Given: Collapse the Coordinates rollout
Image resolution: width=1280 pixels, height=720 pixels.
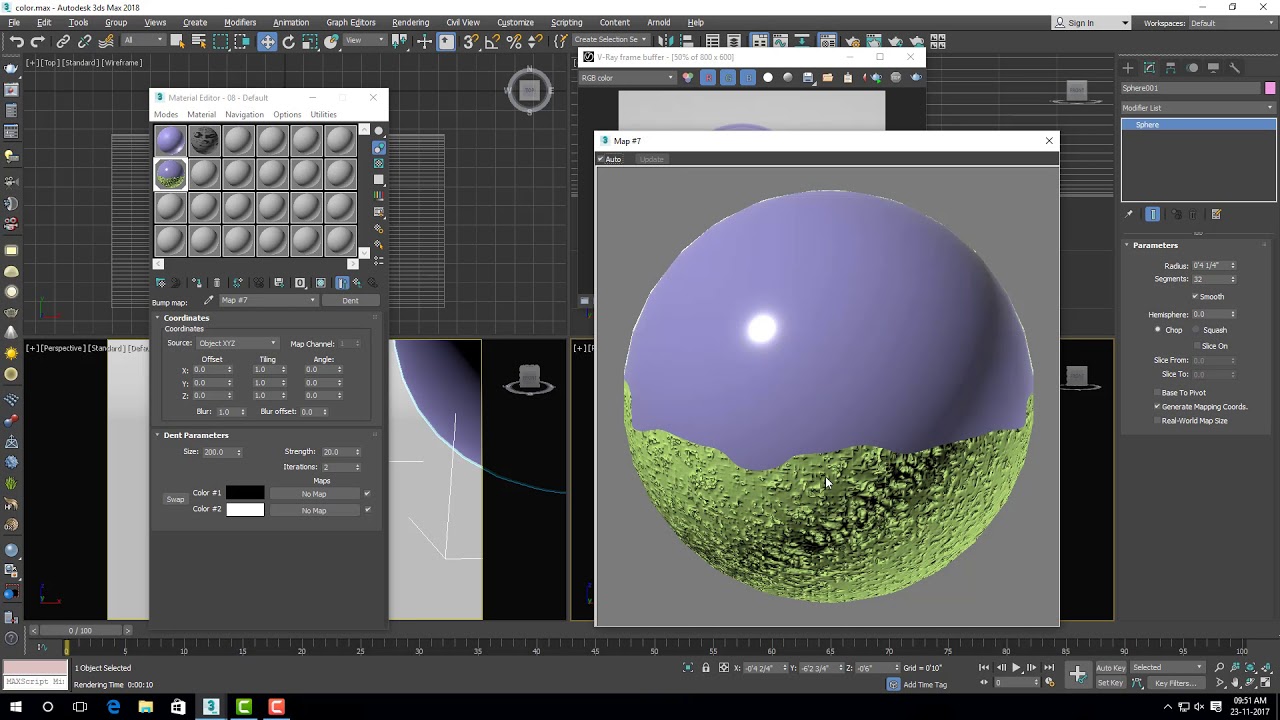Looking at the screenshot, I should tap(186, 318).
